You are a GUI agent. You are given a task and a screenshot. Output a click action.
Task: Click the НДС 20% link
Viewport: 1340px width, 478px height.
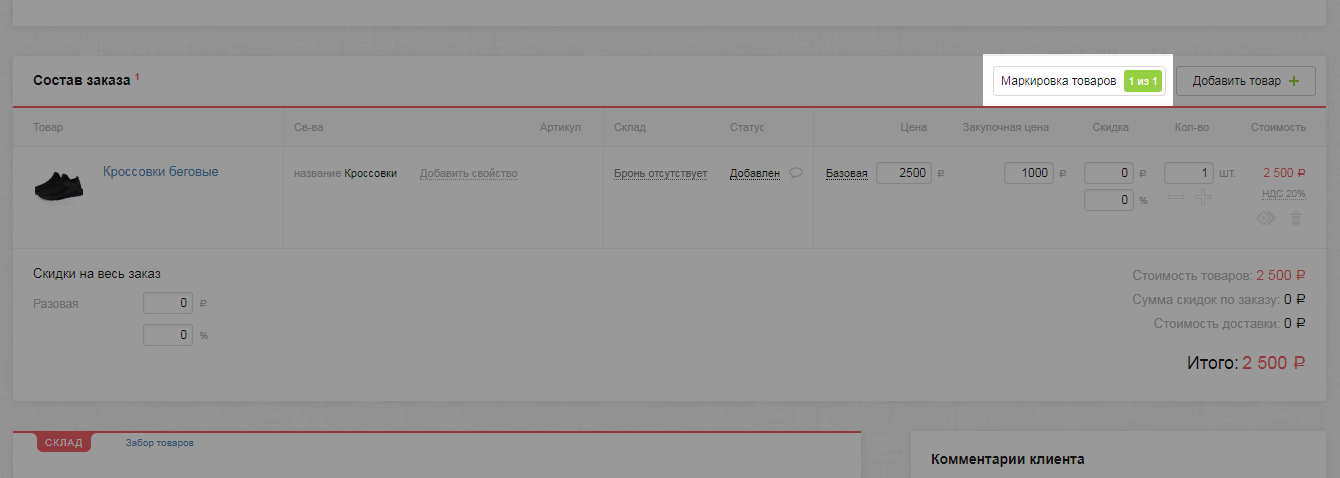click(1284, 194)
